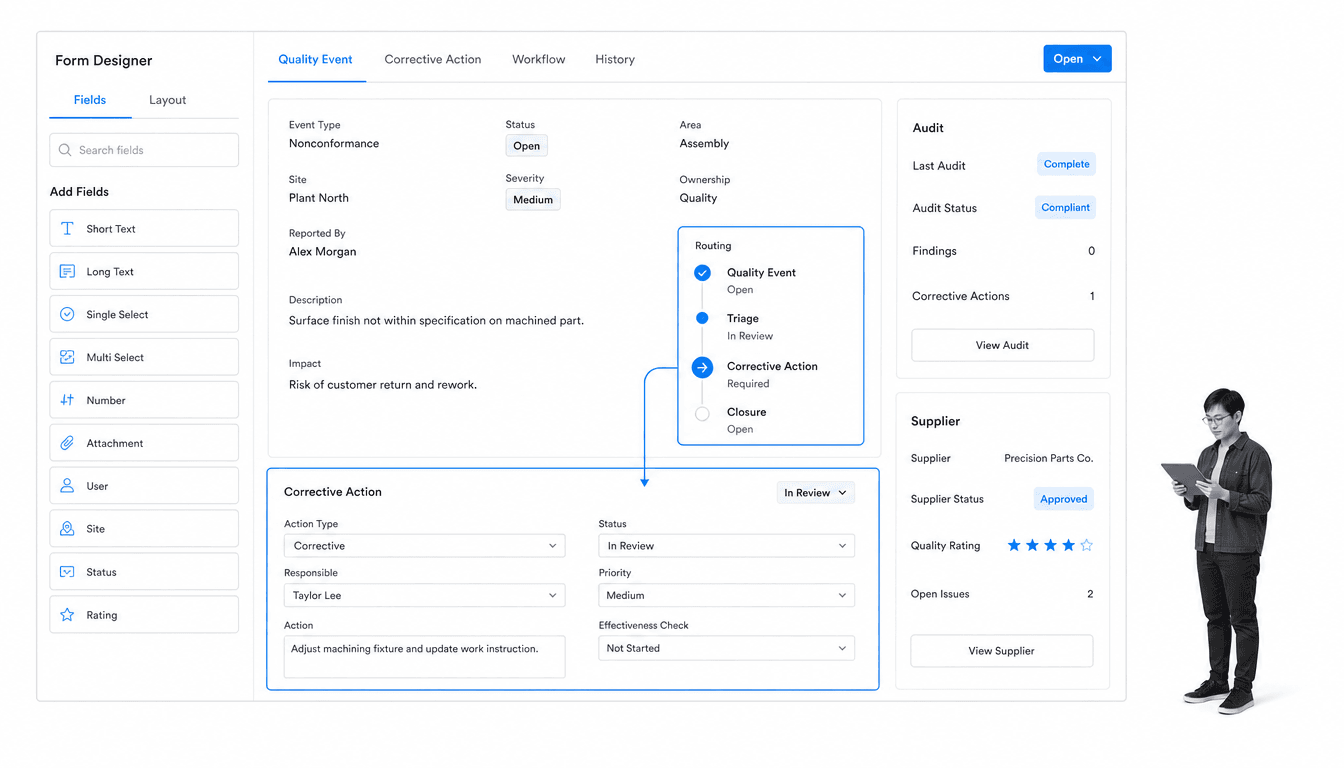The width and height of the screenshot is (1344, 768).
Task: Select the Fields tab in Form Designer
Action: [90, 100]
